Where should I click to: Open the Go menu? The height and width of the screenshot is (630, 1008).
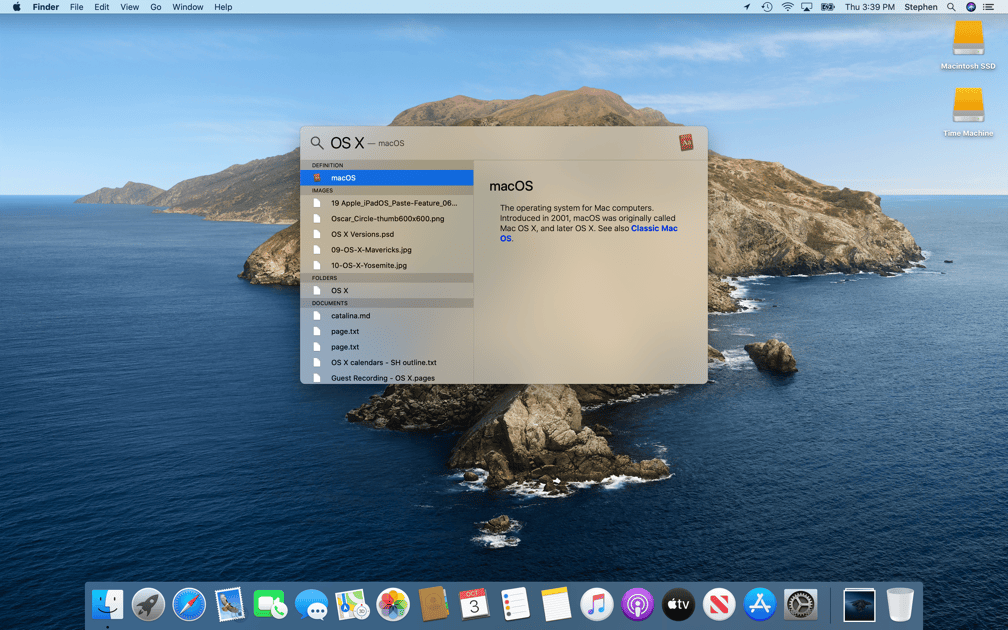156,7
